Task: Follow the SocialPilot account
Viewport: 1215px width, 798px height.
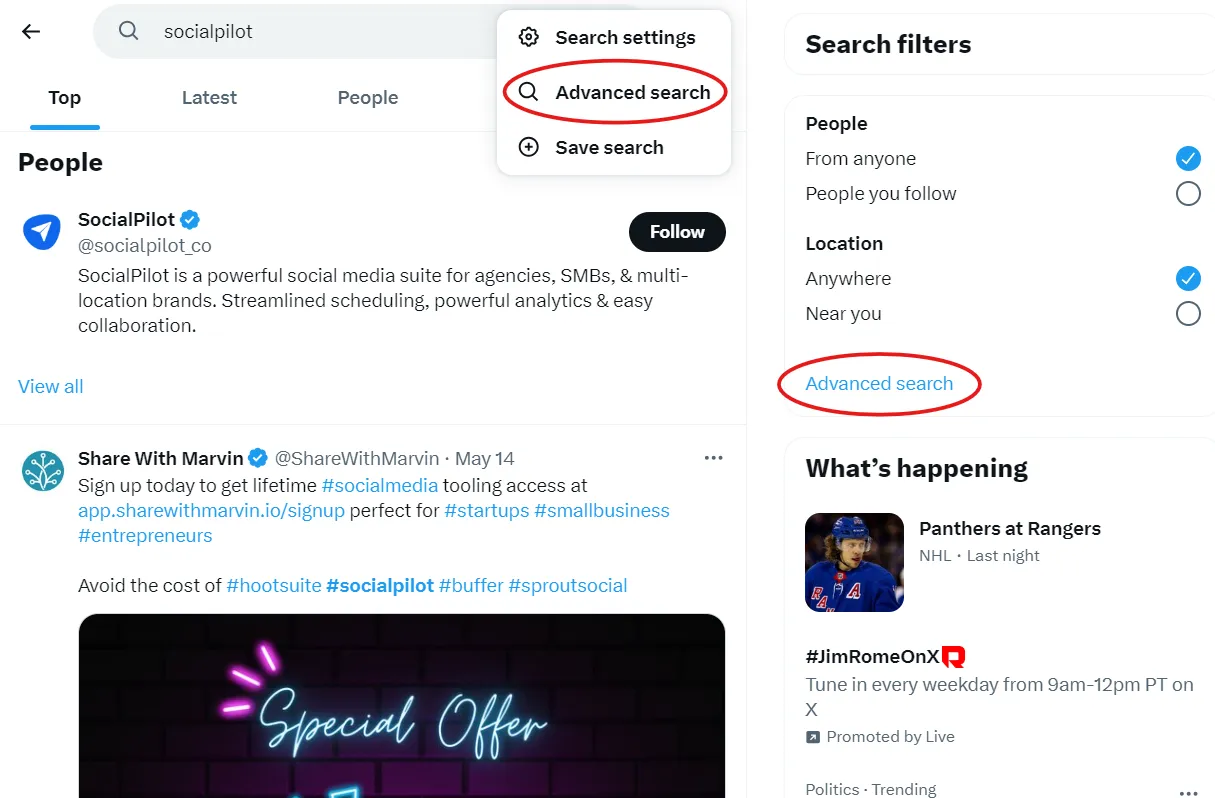Action: pyautogui.click(x=677, y=231)
